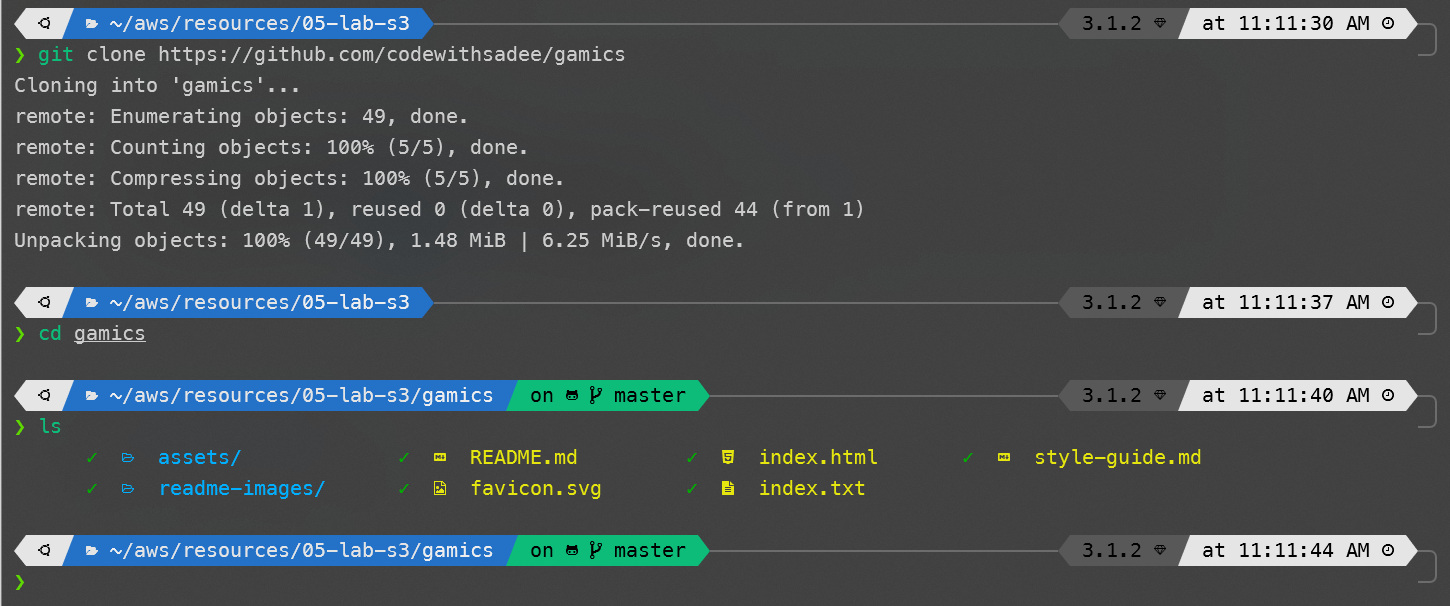Click the 3.1.2 version in the 11:11:37 prompt
Viewport: 1450px width, 606px height.
(x=1112, y=302)
